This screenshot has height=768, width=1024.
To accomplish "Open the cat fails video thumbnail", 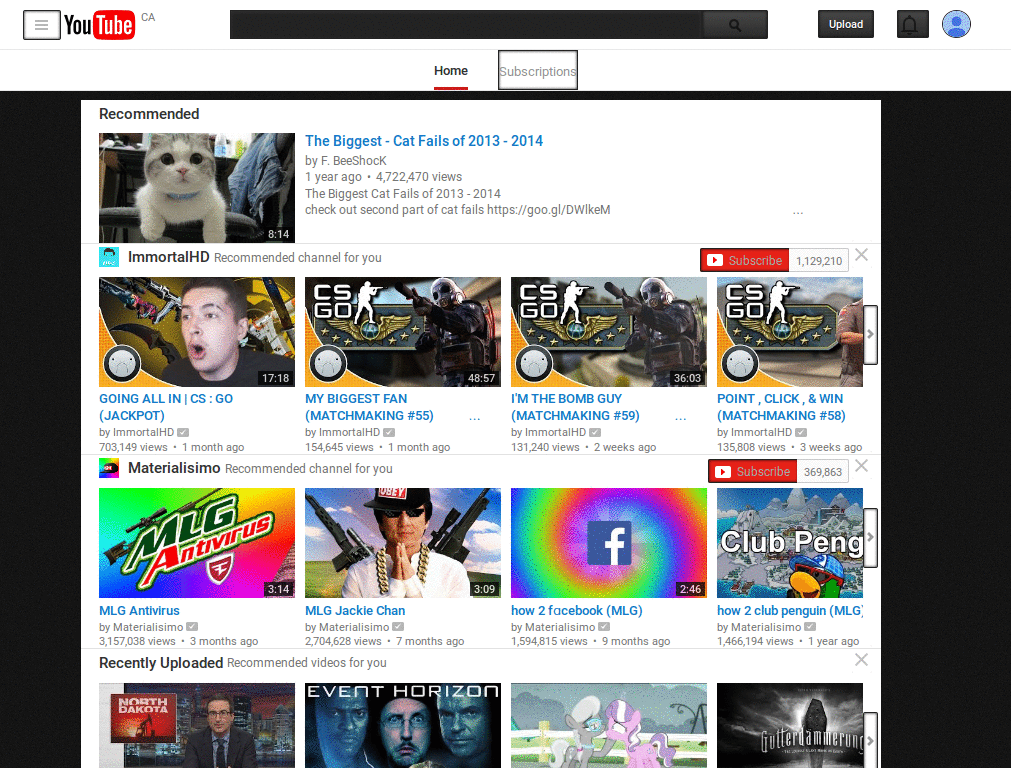I will (x=197, y=188).
